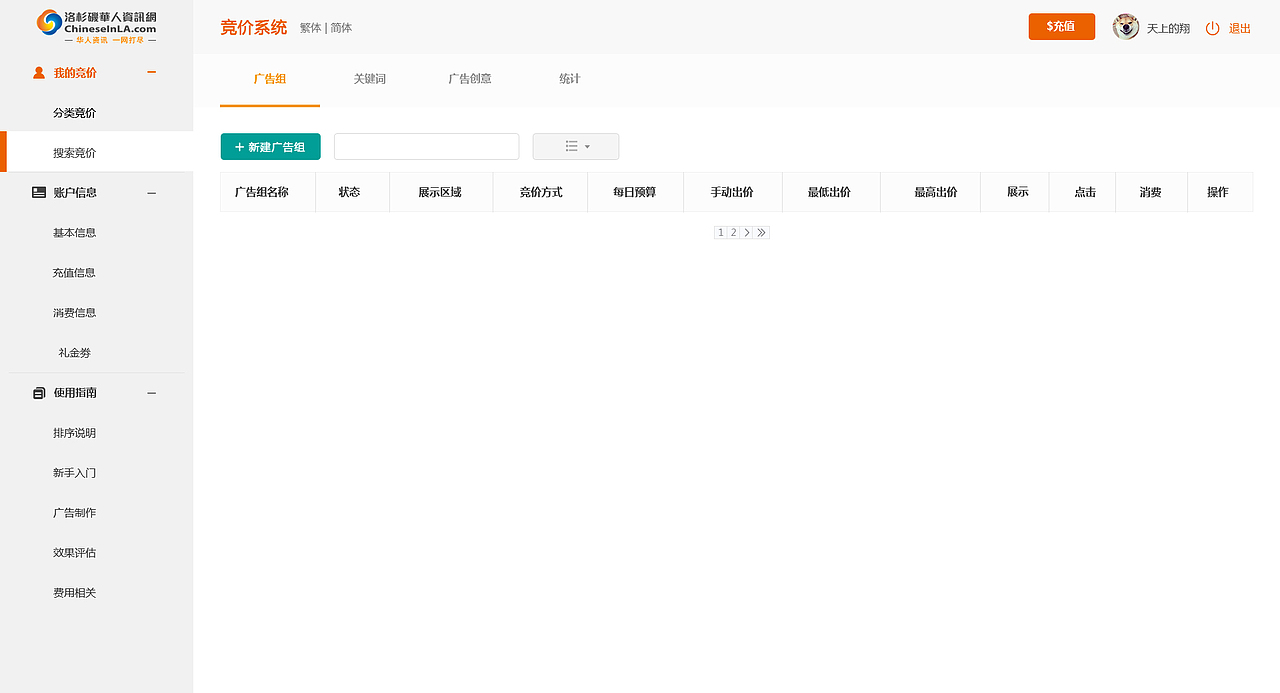Click the 使用指南 notebook icon
The height and width of the screenshot is (693, 1280).
tap(38, 392)
